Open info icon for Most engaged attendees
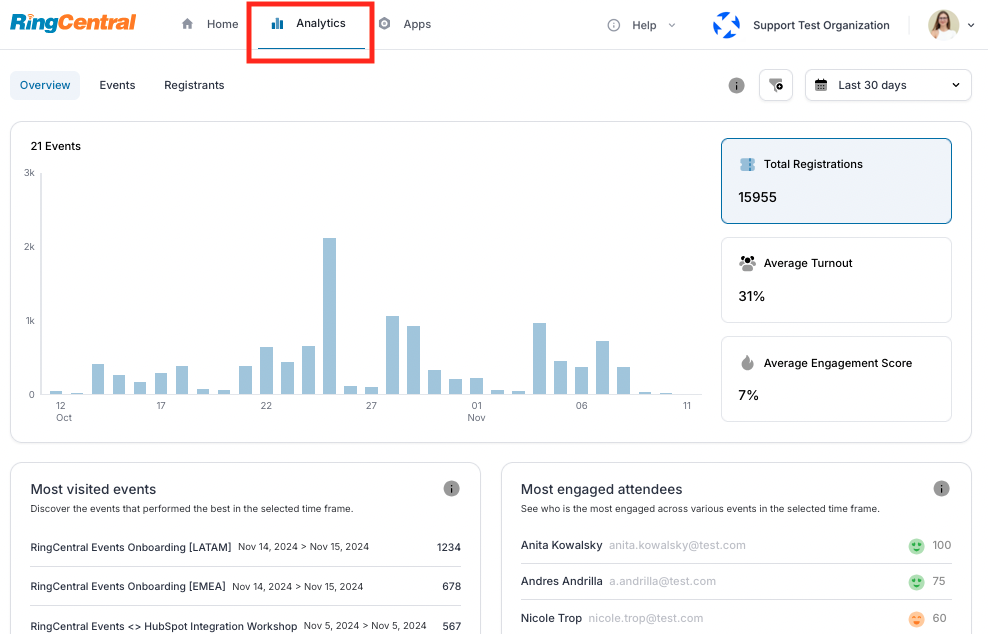This screenshot has width=988, height=634. (941, 488)
